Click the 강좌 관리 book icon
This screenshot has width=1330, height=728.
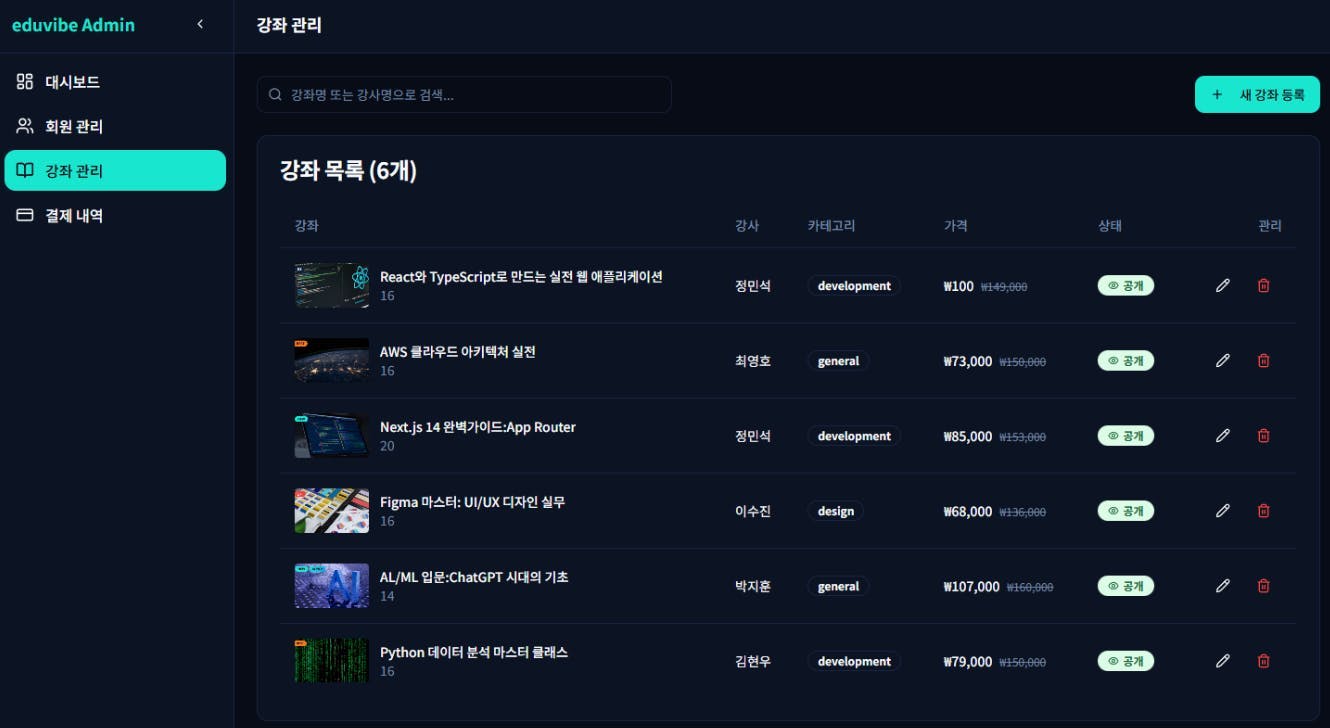click(x=25, y=171)
